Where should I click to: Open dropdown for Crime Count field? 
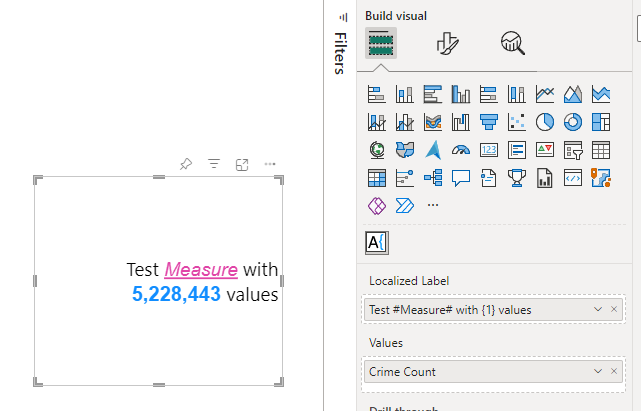point(598,371)
